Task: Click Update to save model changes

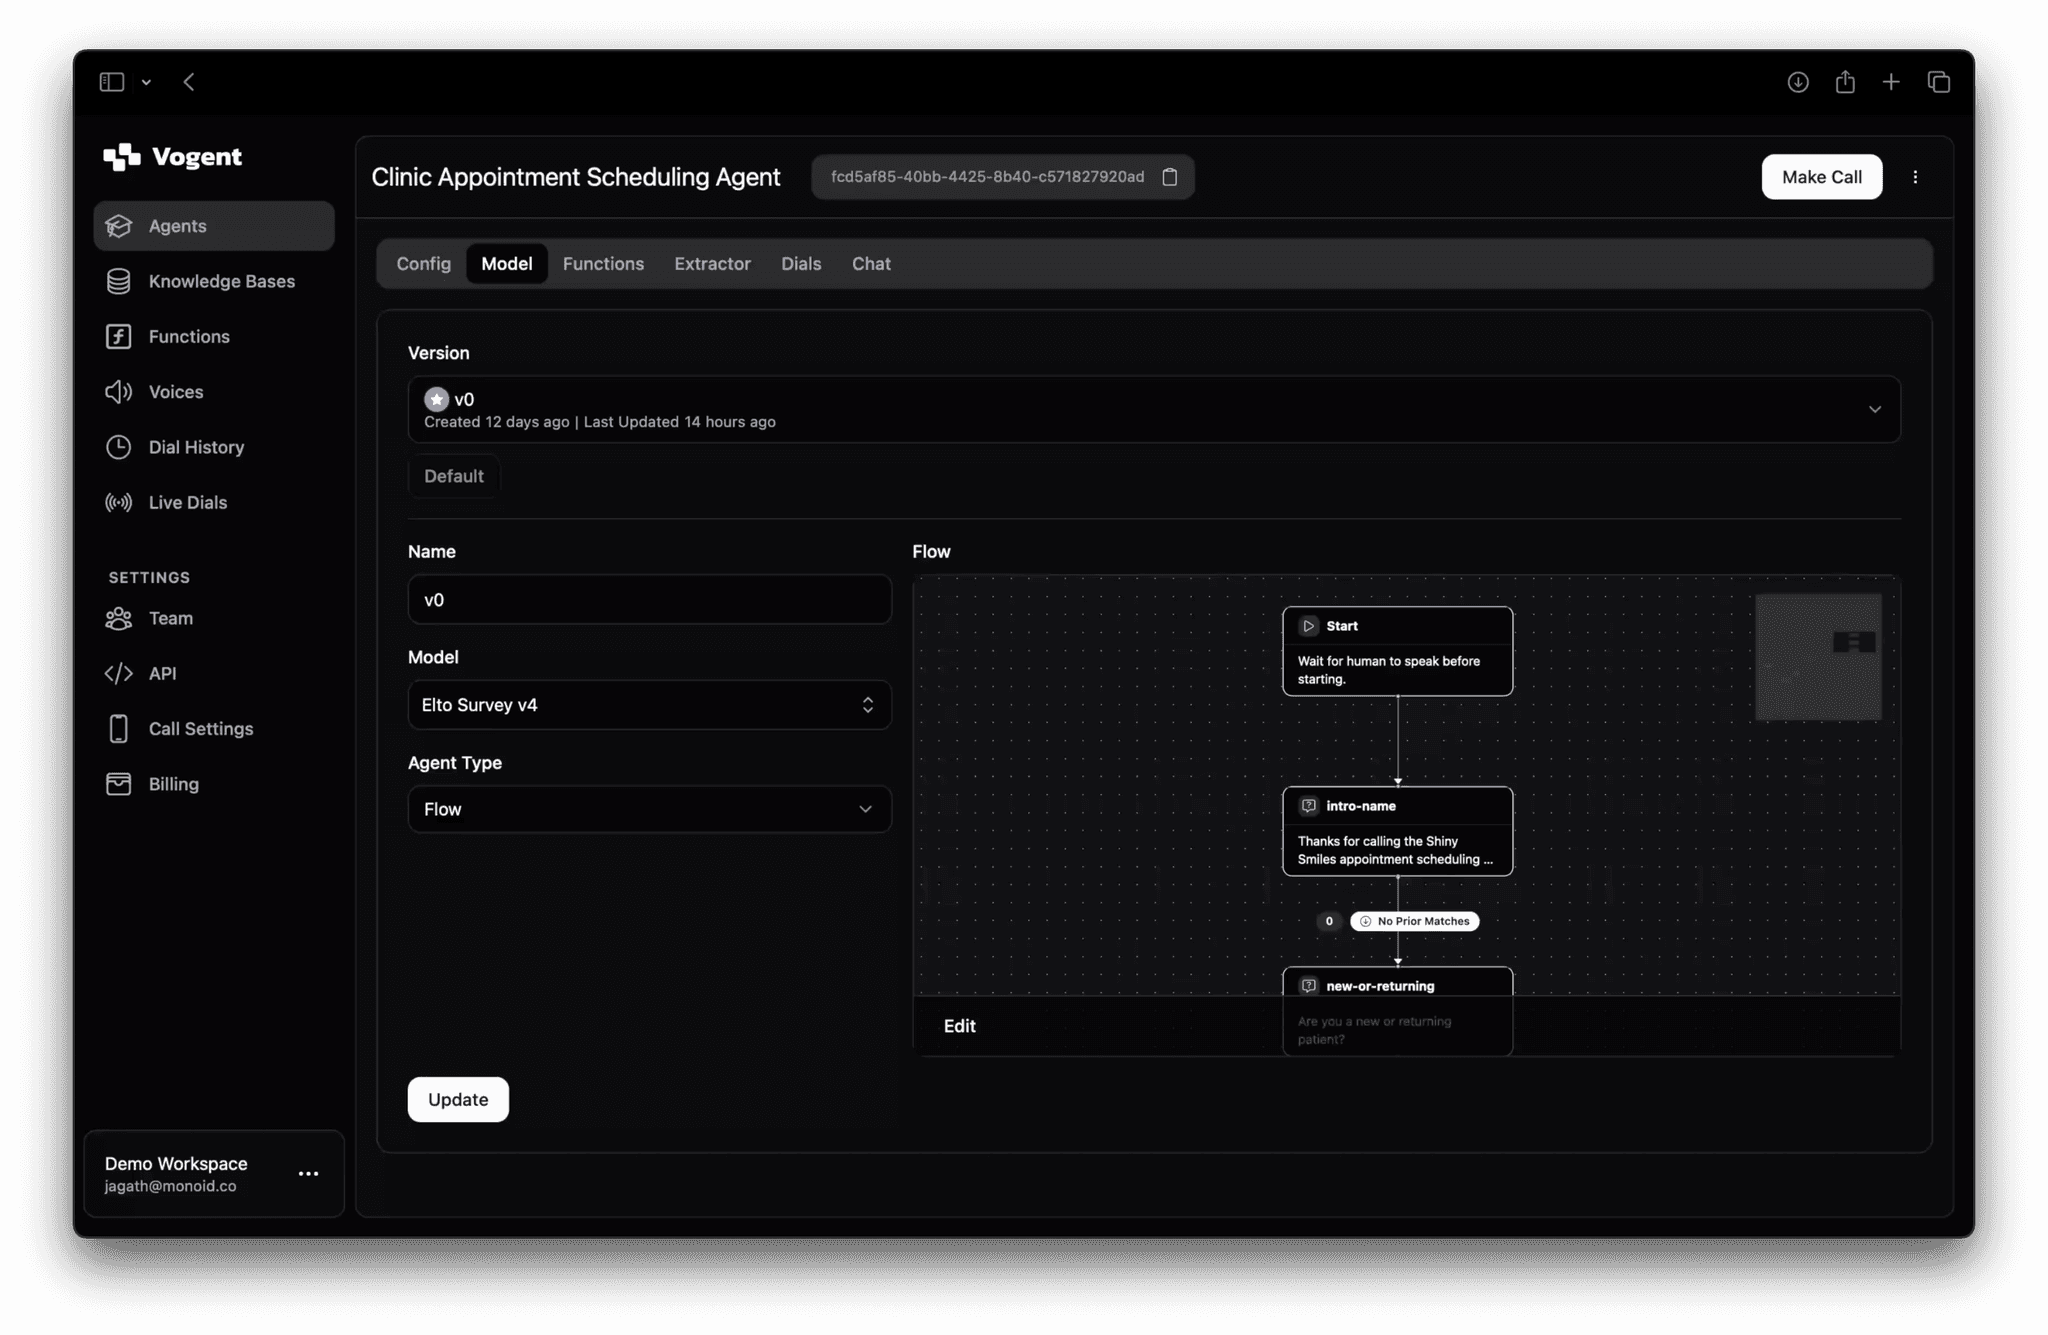Action: (x=457, y=1099)
